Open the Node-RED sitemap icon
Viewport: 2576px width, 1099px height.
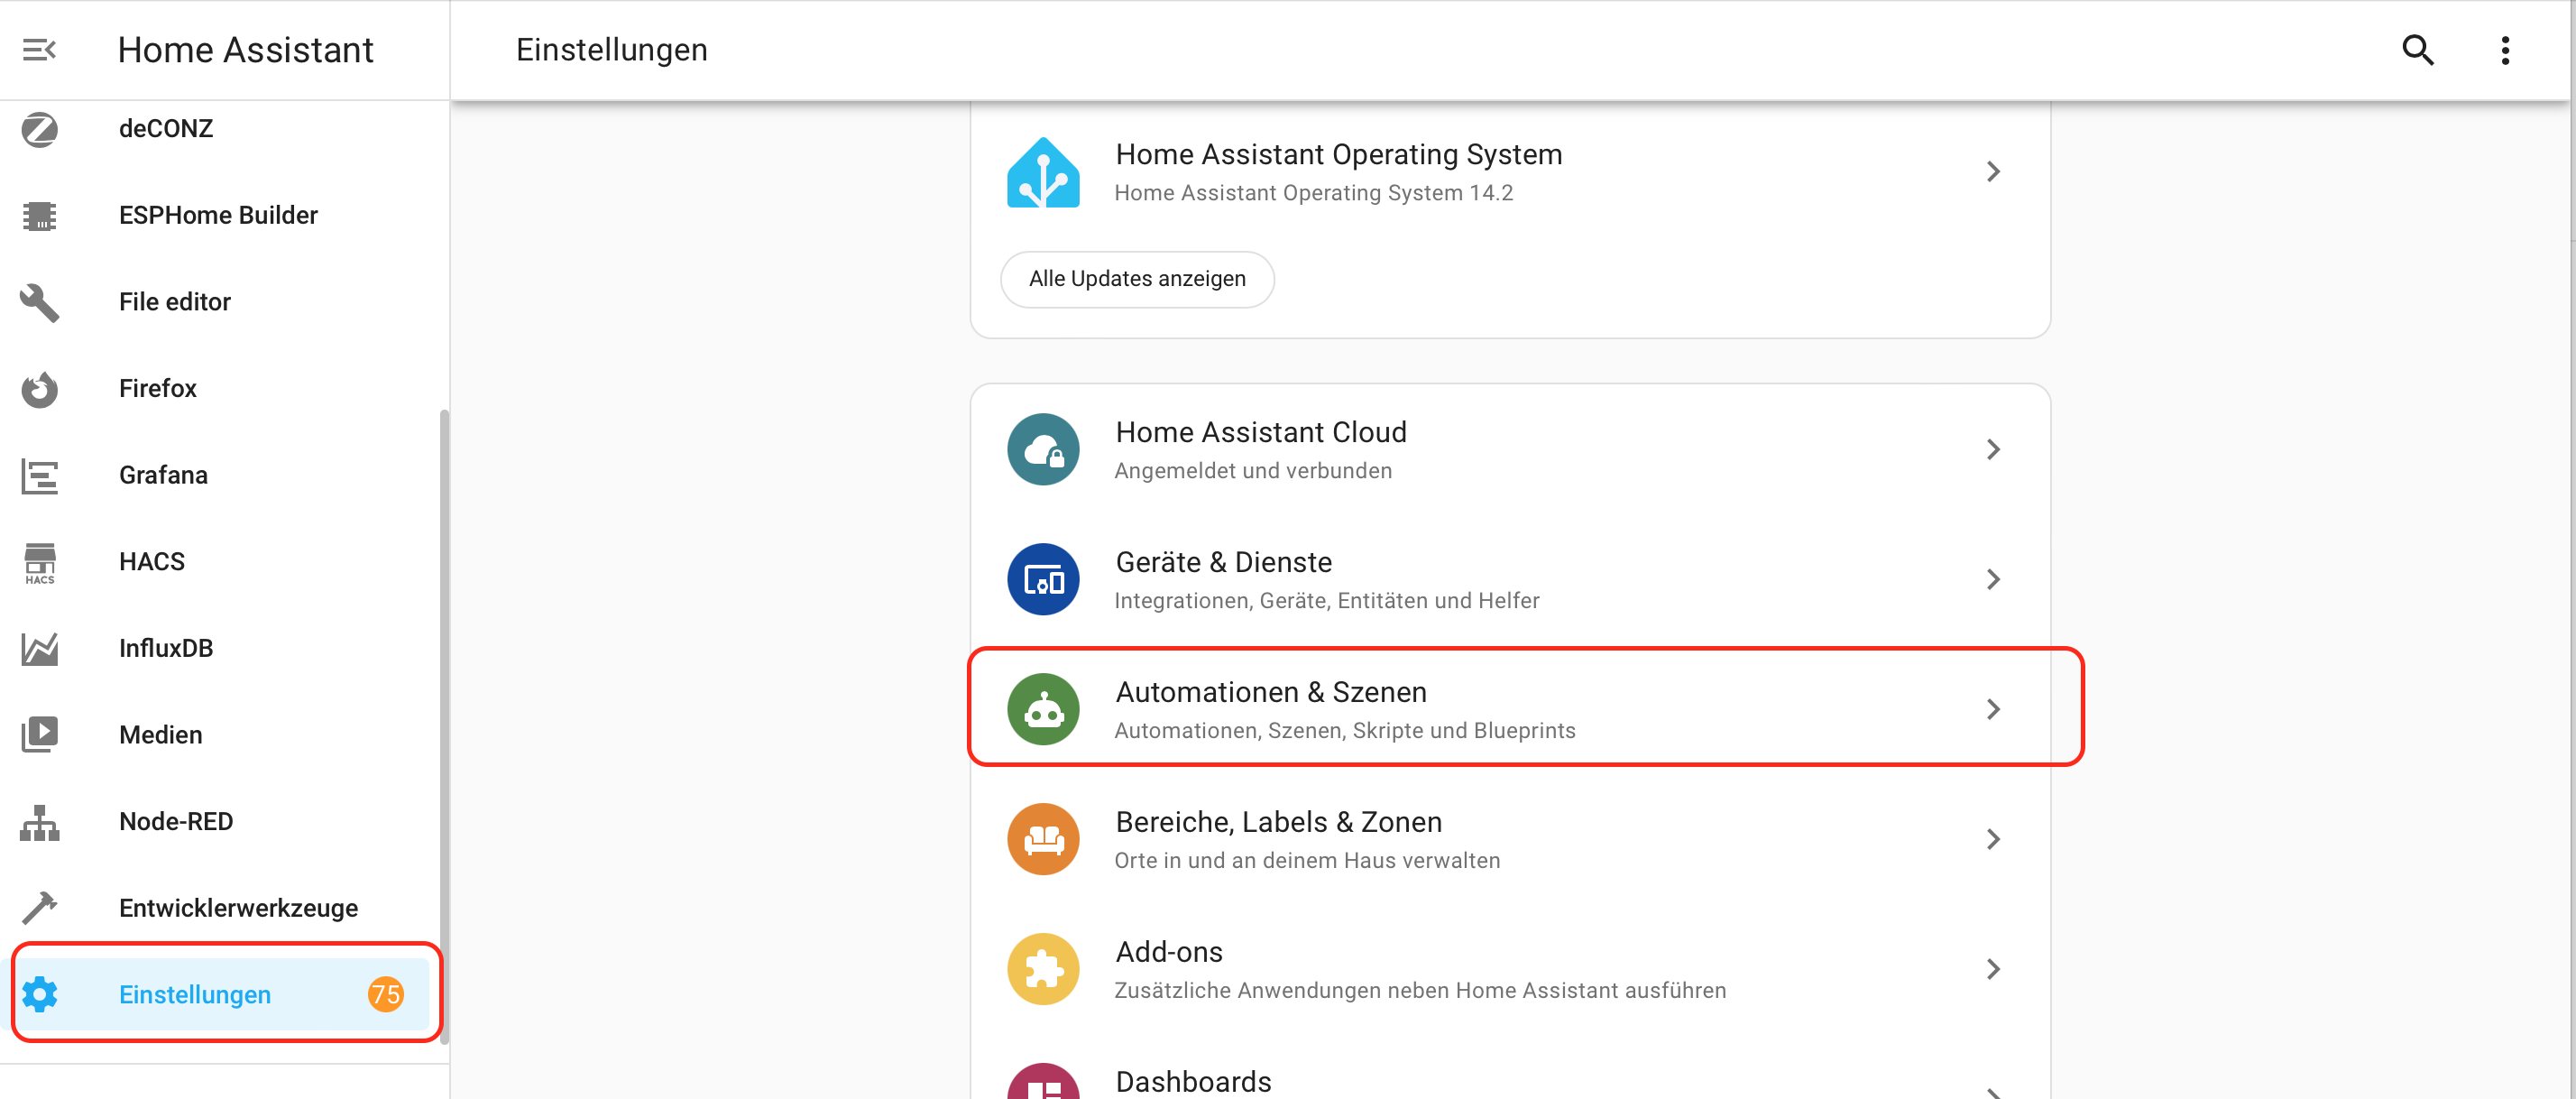[40, 822]
